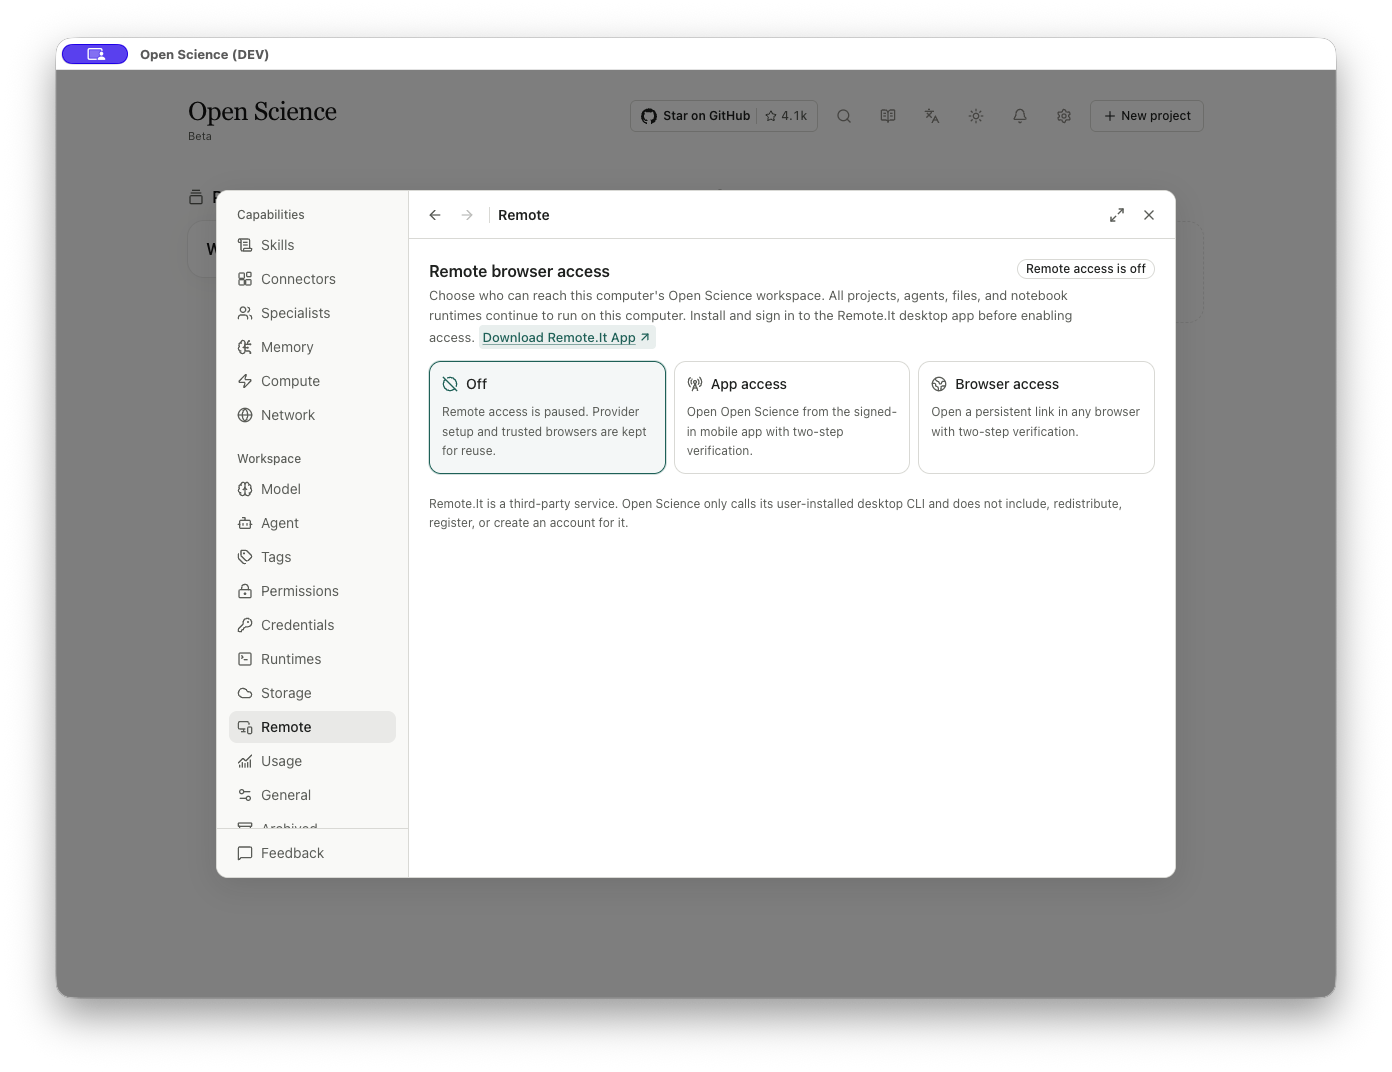Select Compute in the Capabilities list
The width and height of the screenshot is (1392, 1072).
(312, 381)
